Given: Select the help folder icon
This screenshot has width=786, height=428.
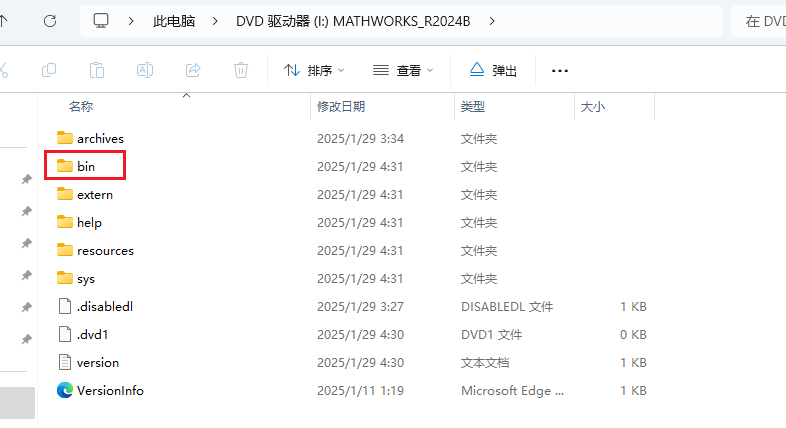Looking at the screenshot, I should [x=65, y=222].
